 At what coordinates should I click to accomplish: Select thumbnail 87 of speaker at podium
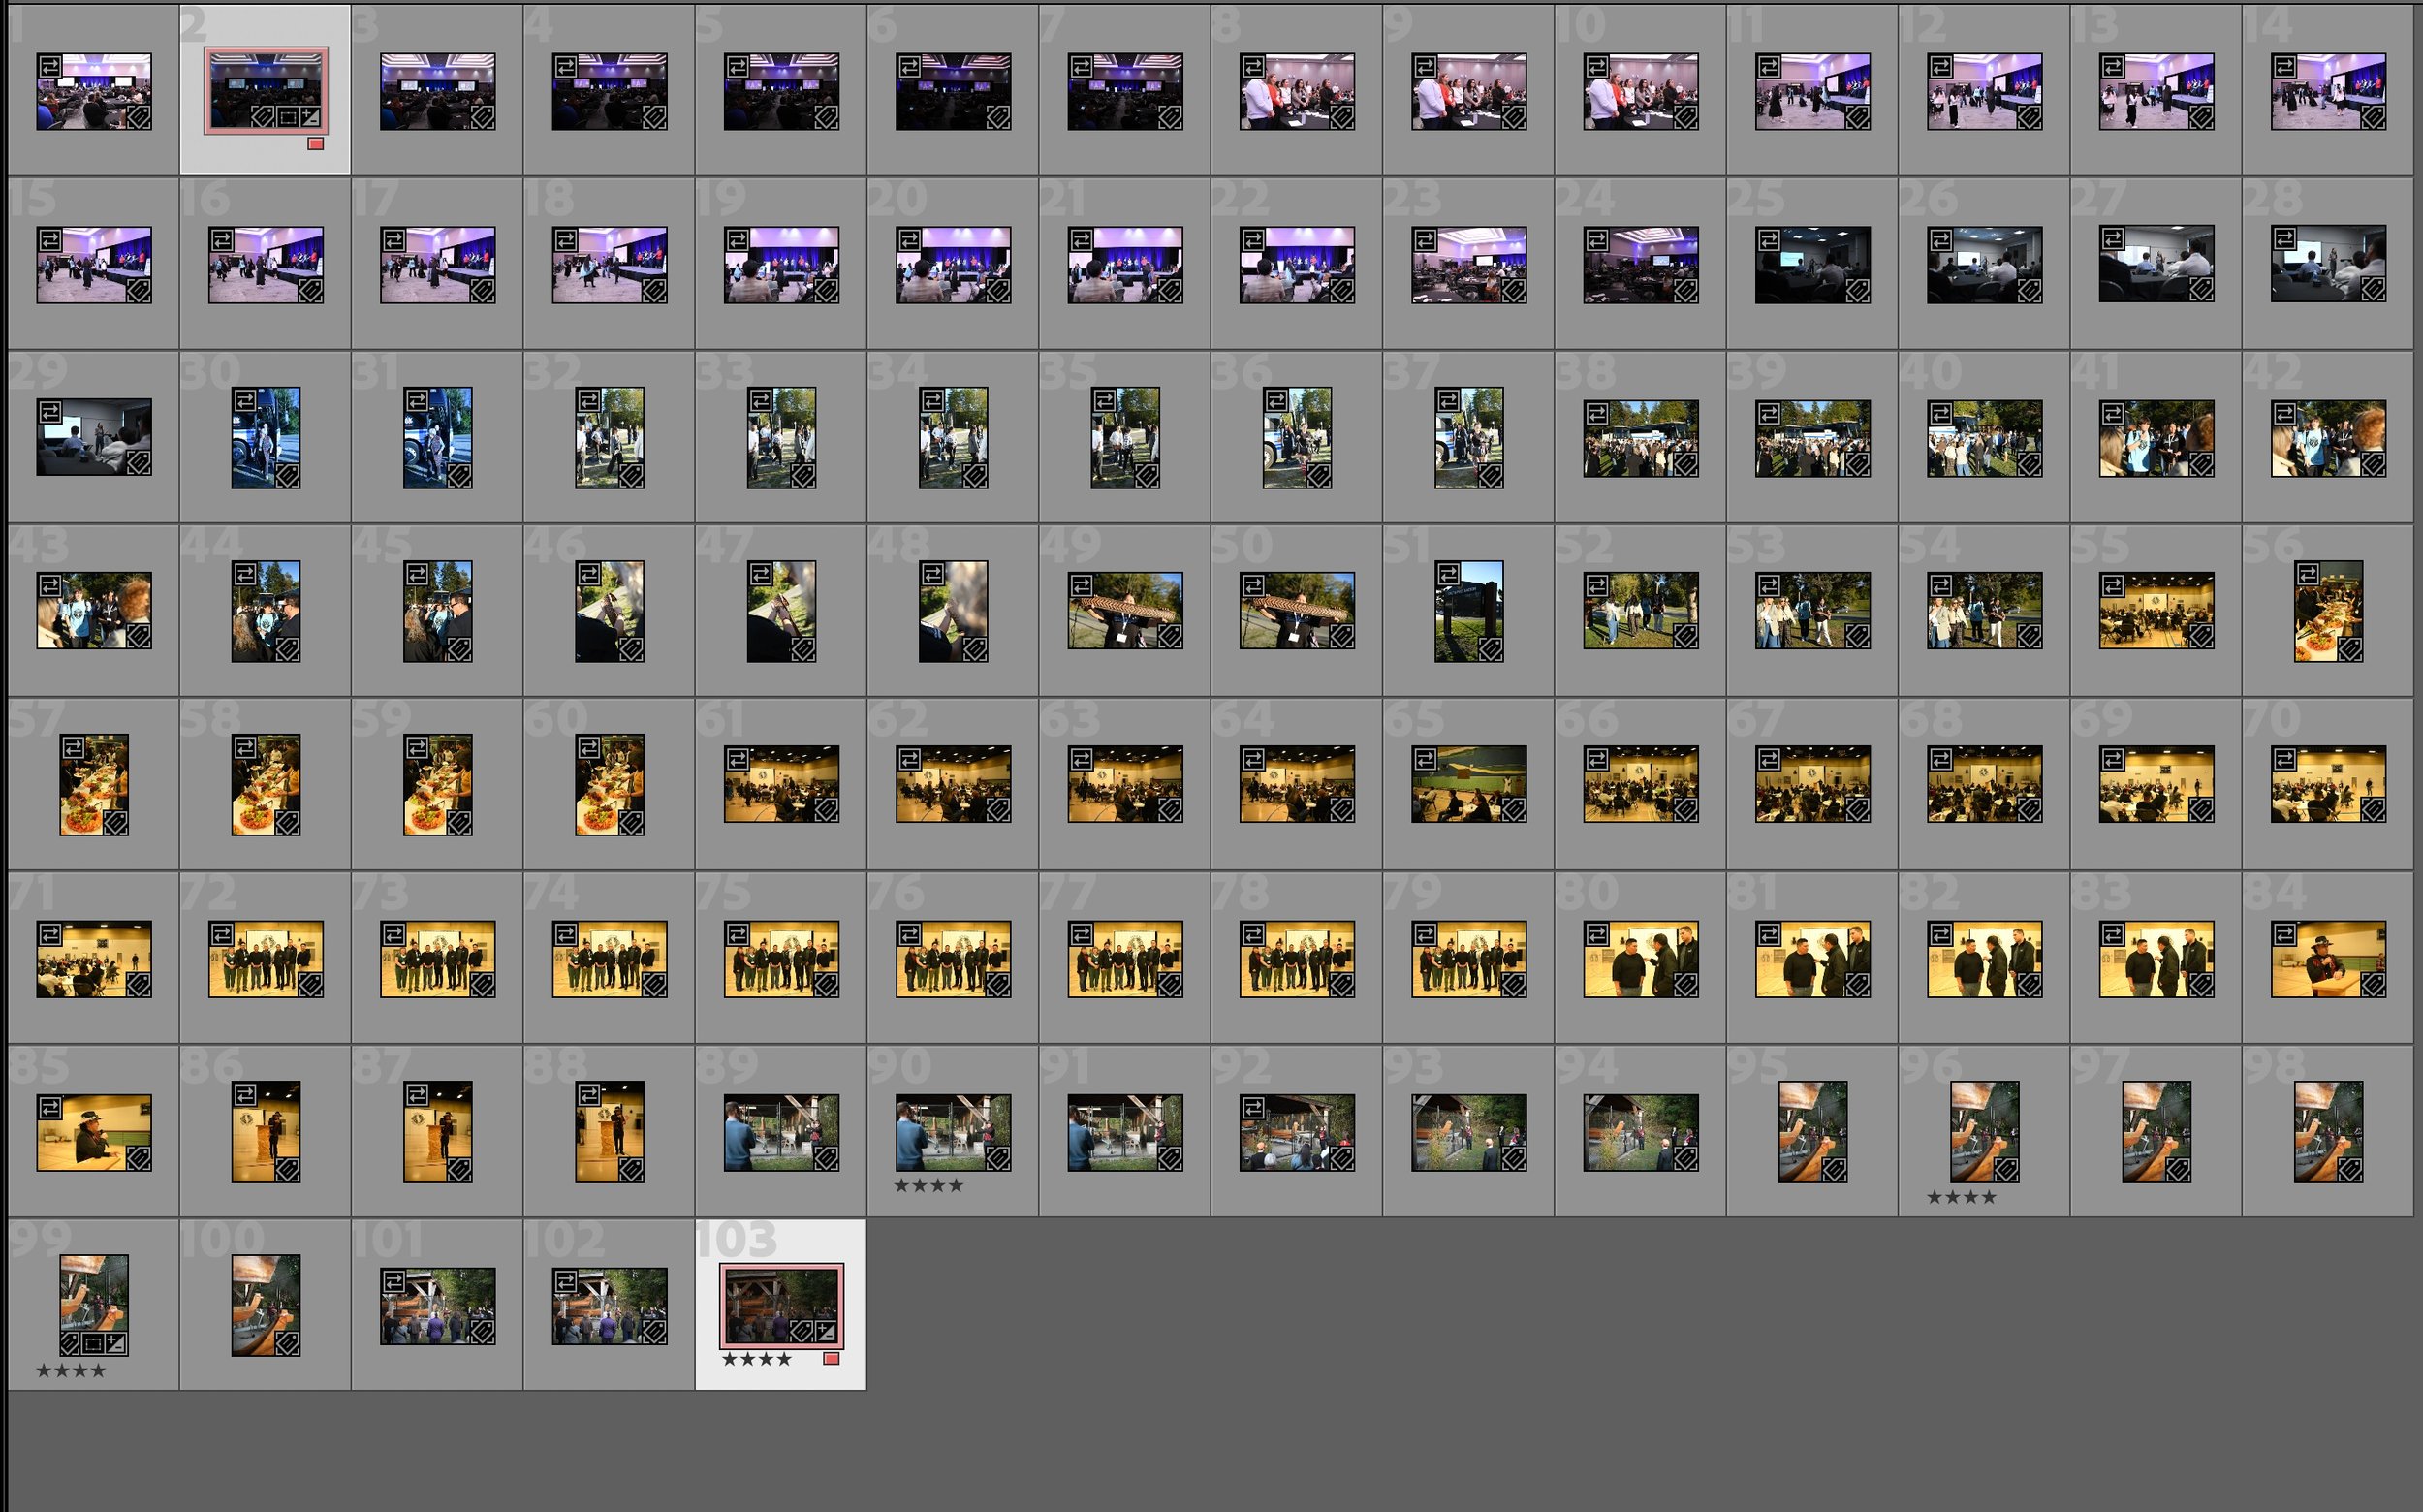(x=438, y=1132)
